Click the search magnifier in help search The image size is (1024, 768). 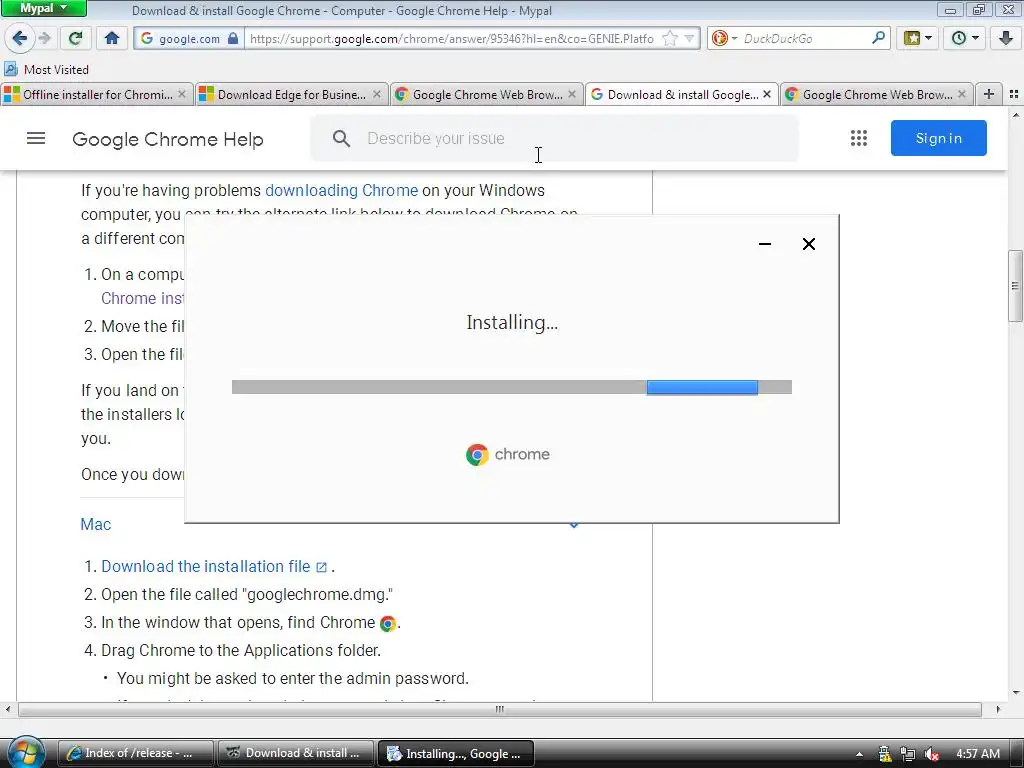click(341, 138)
